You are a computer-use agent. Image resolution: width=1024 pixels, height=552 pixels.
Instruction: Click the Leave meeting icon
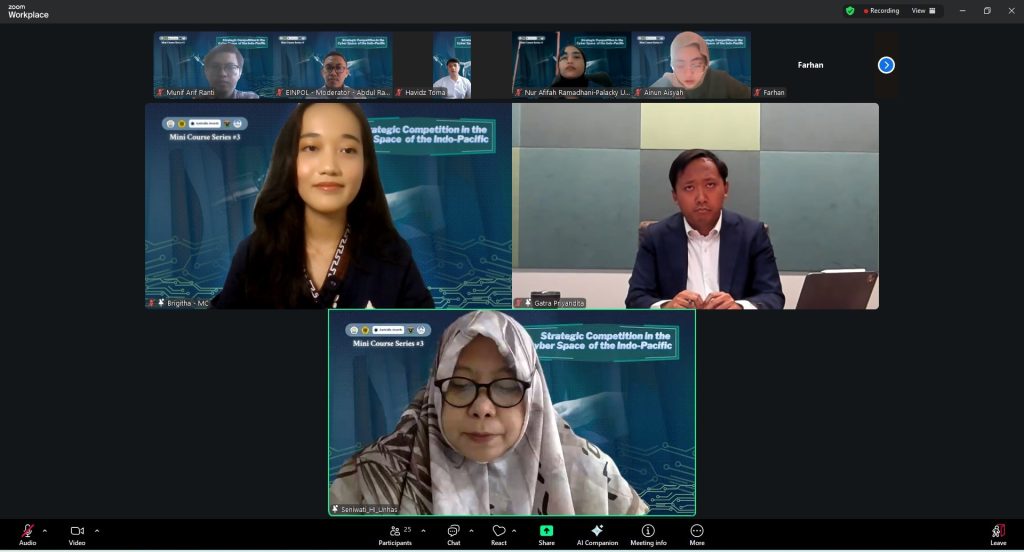998,530
